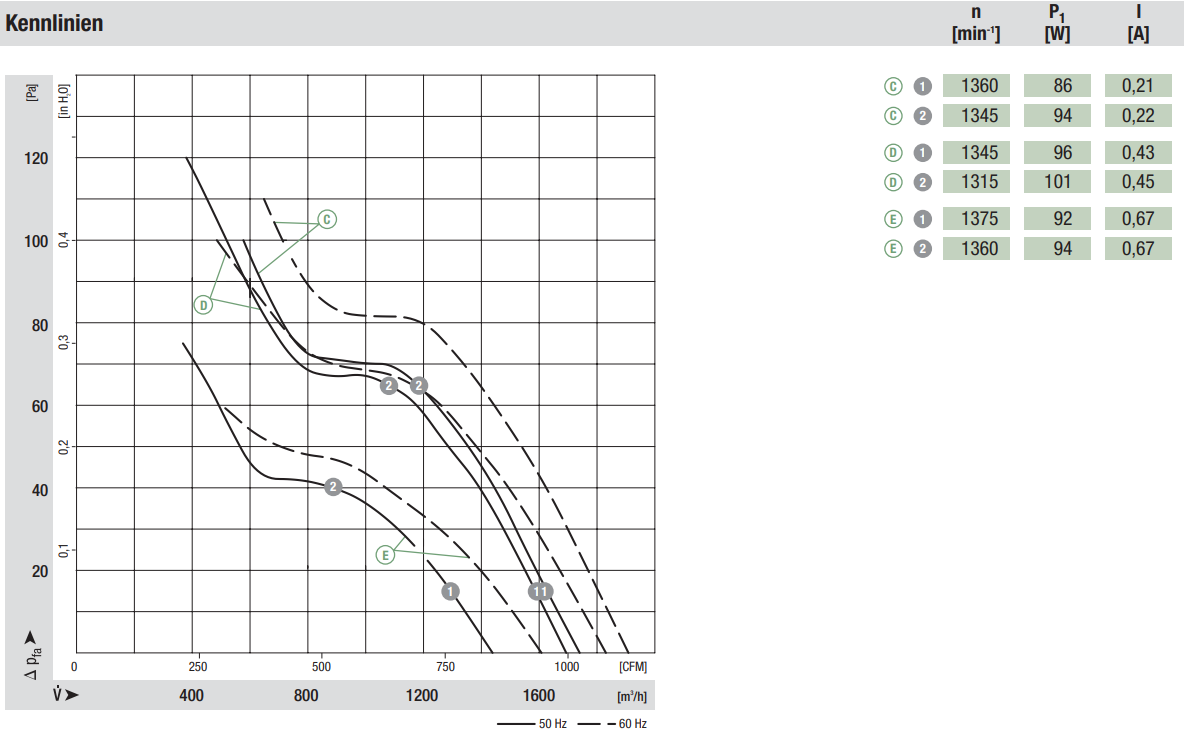Click the P1 [W] column header
1184x740 pixels.
coord(1057,23)
